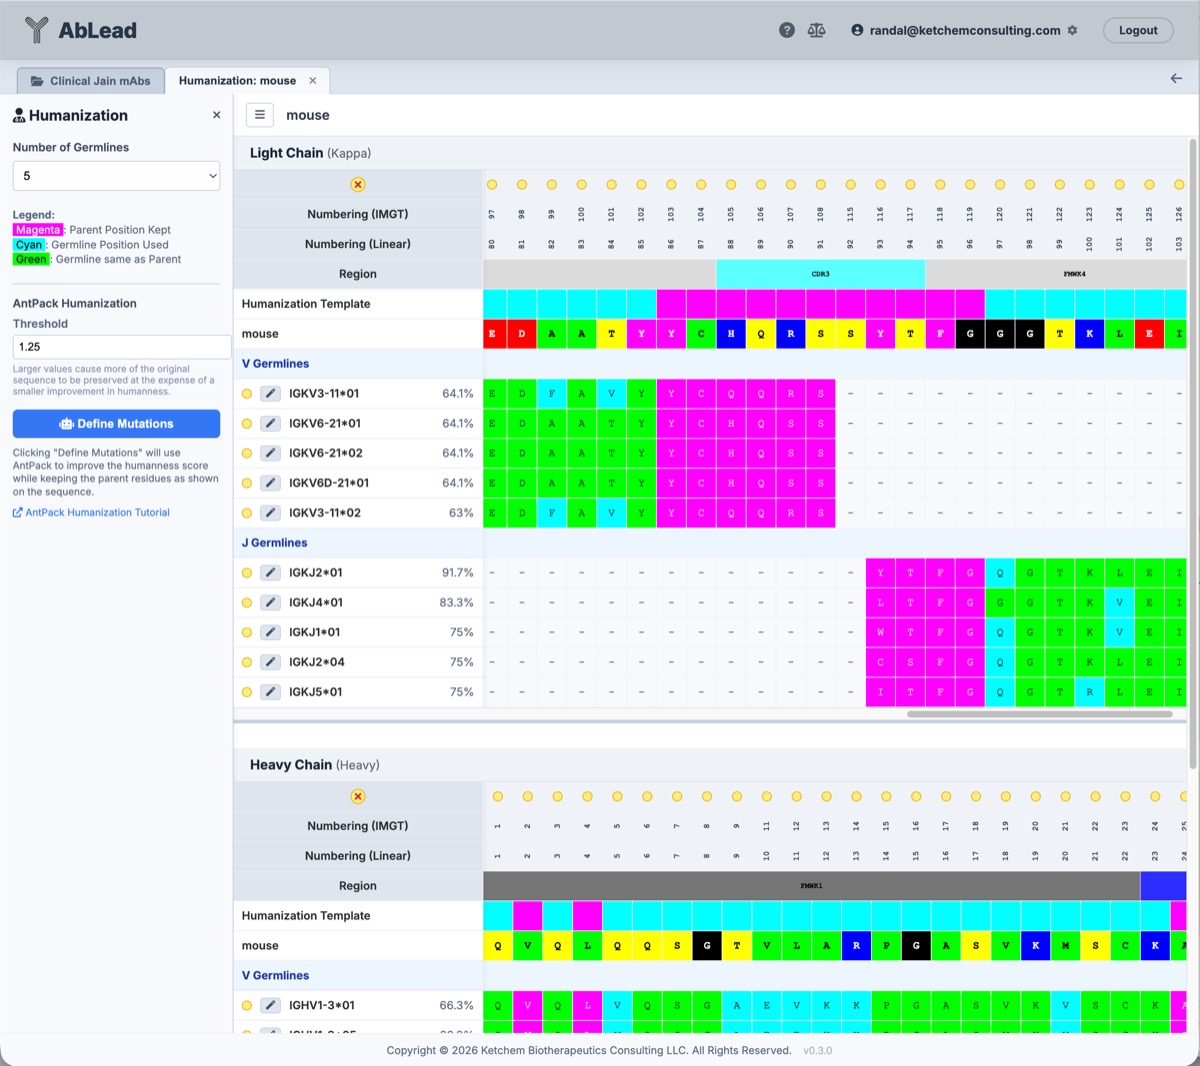Open the Number of Germlines dropdown
The width and height of the screenshot is (1200, 1066).
(116, 176)
